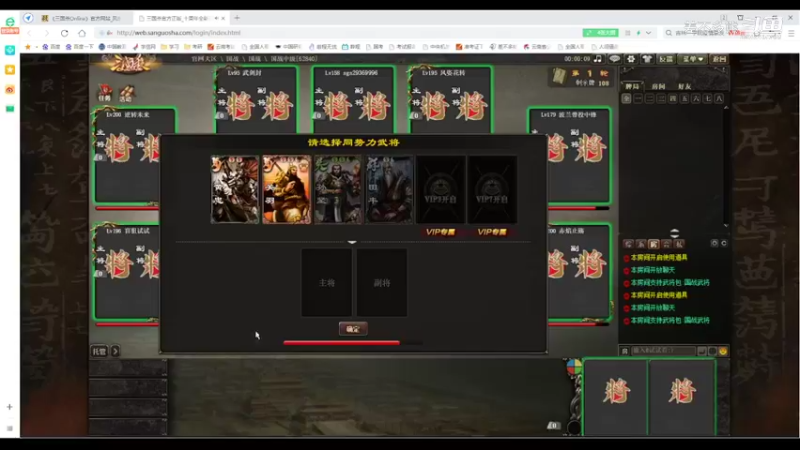Select the 一 round filter button

pos(638,98)
